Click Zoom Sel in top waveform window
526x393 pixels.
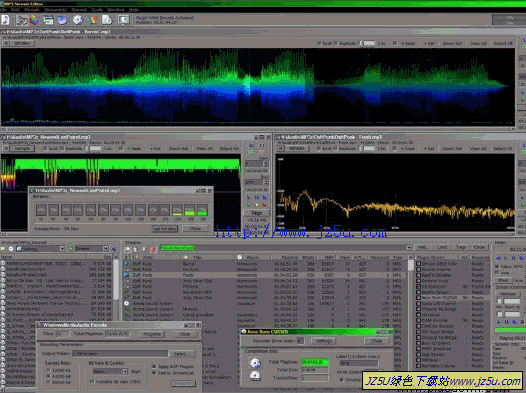[x=452, y=44]
